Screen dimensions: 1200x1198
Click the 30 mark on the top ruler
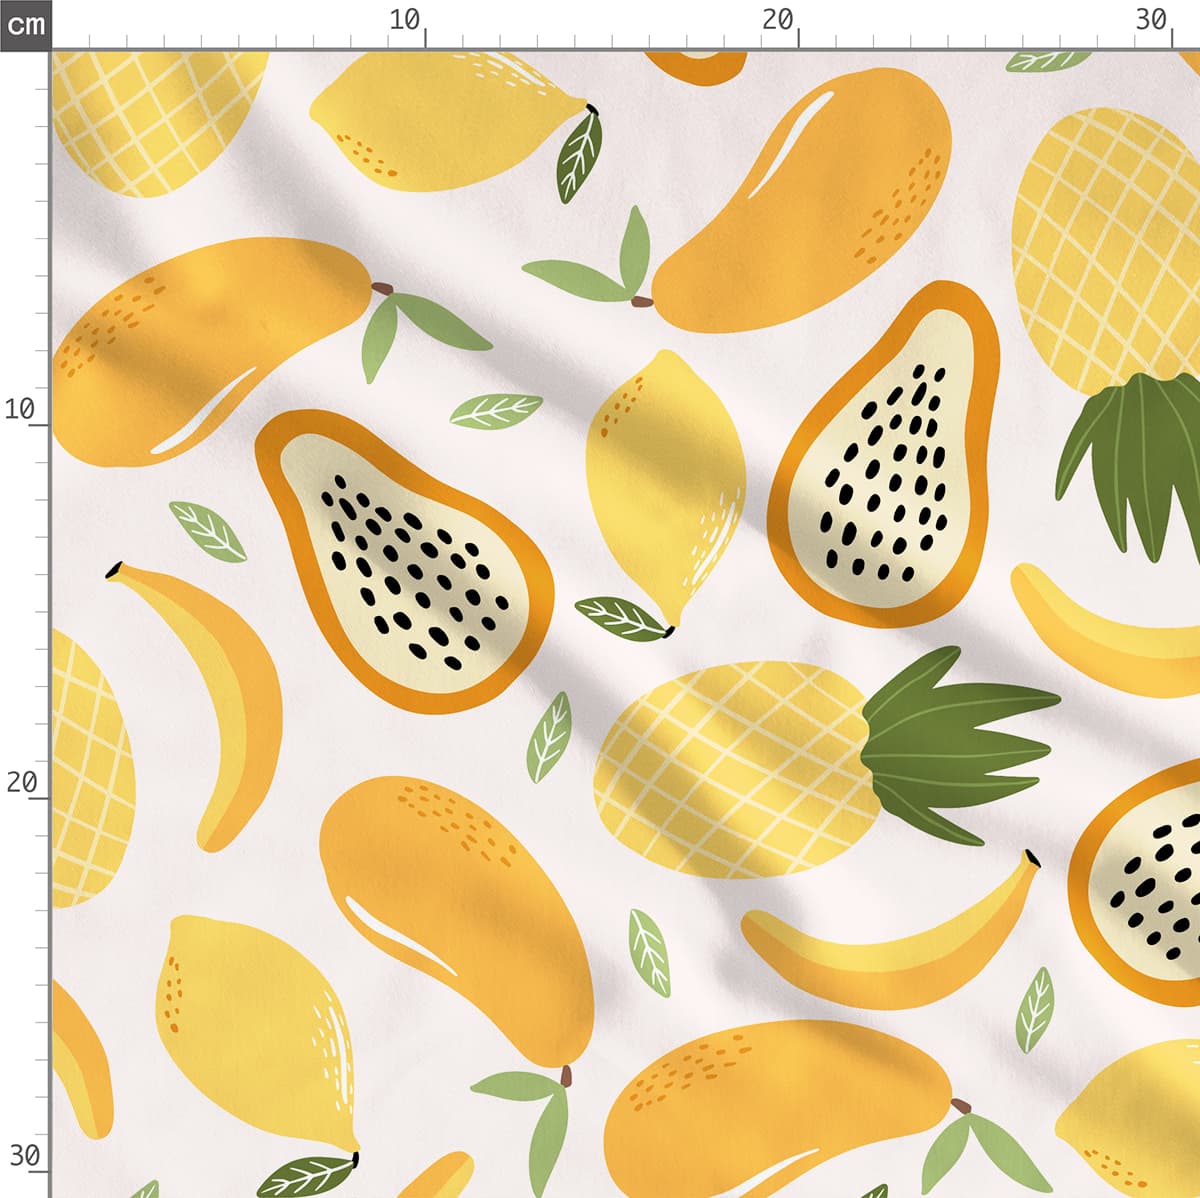coord(1152,20)
